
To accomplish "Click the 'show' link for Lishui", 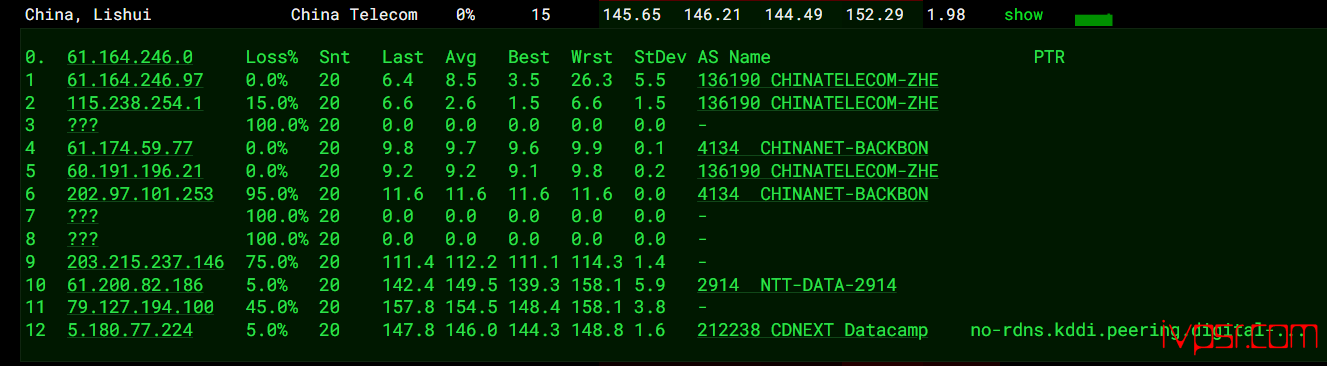I will (1023, 15).
